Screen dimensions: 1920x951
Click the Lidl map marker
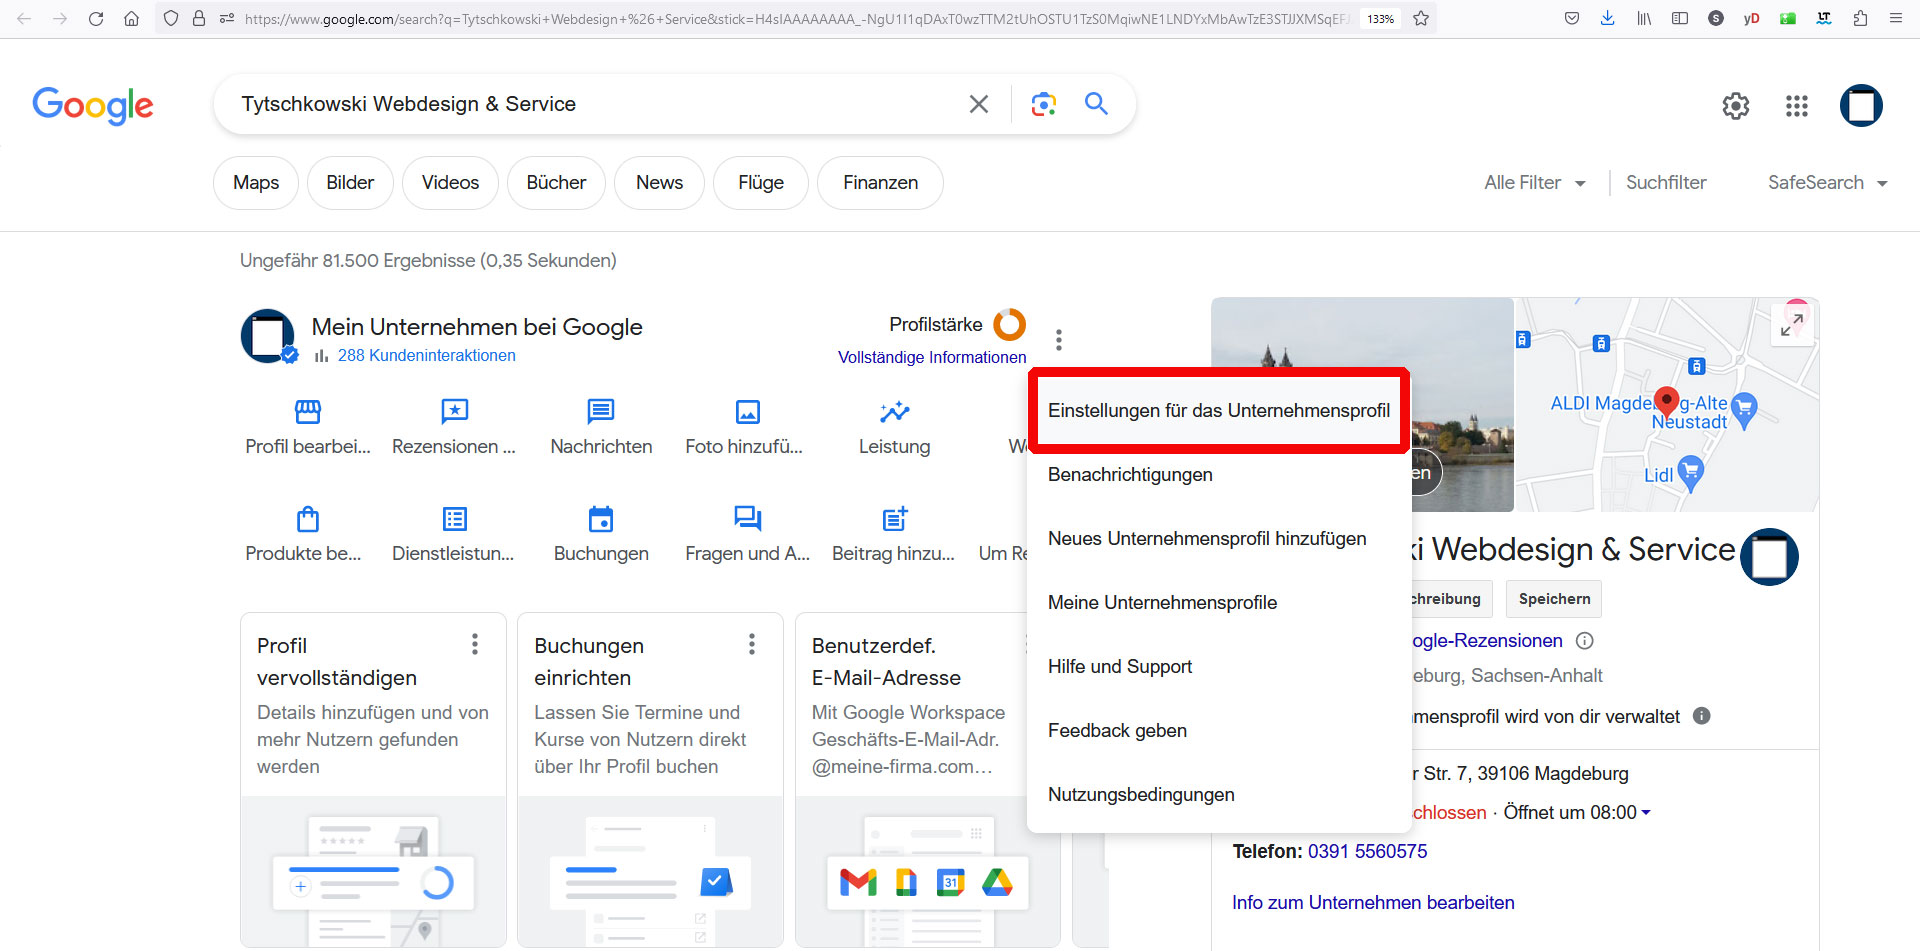pos(1690,471)
